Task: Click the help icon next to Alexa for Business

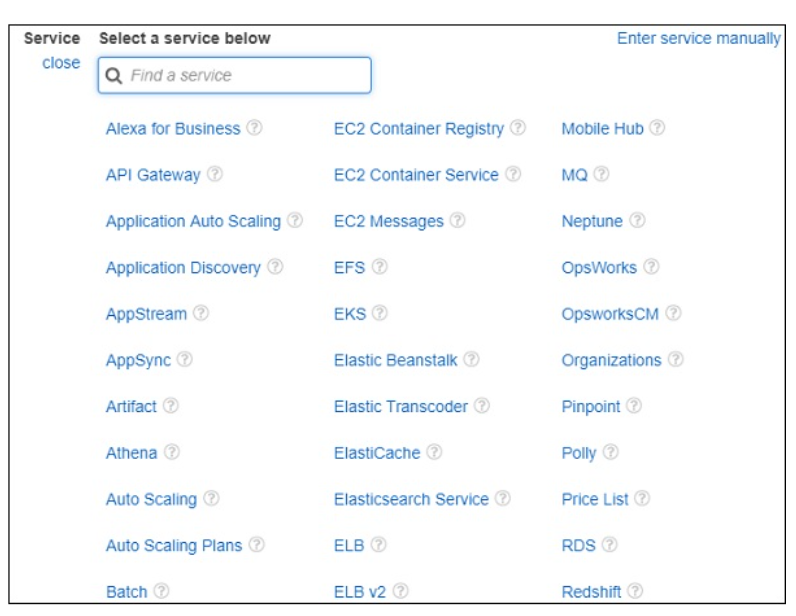Action: click(x=255, y=129)
